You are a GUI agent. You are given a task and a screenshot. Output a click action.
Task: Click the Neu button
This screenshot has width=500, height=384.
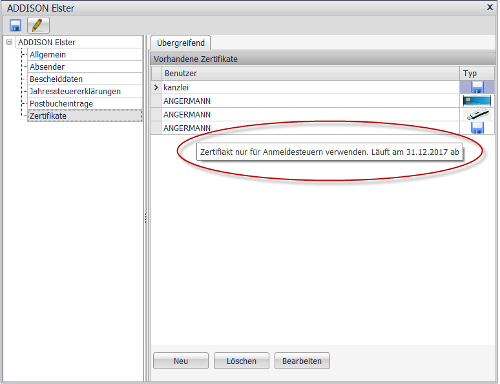click(x=181, y=361)
